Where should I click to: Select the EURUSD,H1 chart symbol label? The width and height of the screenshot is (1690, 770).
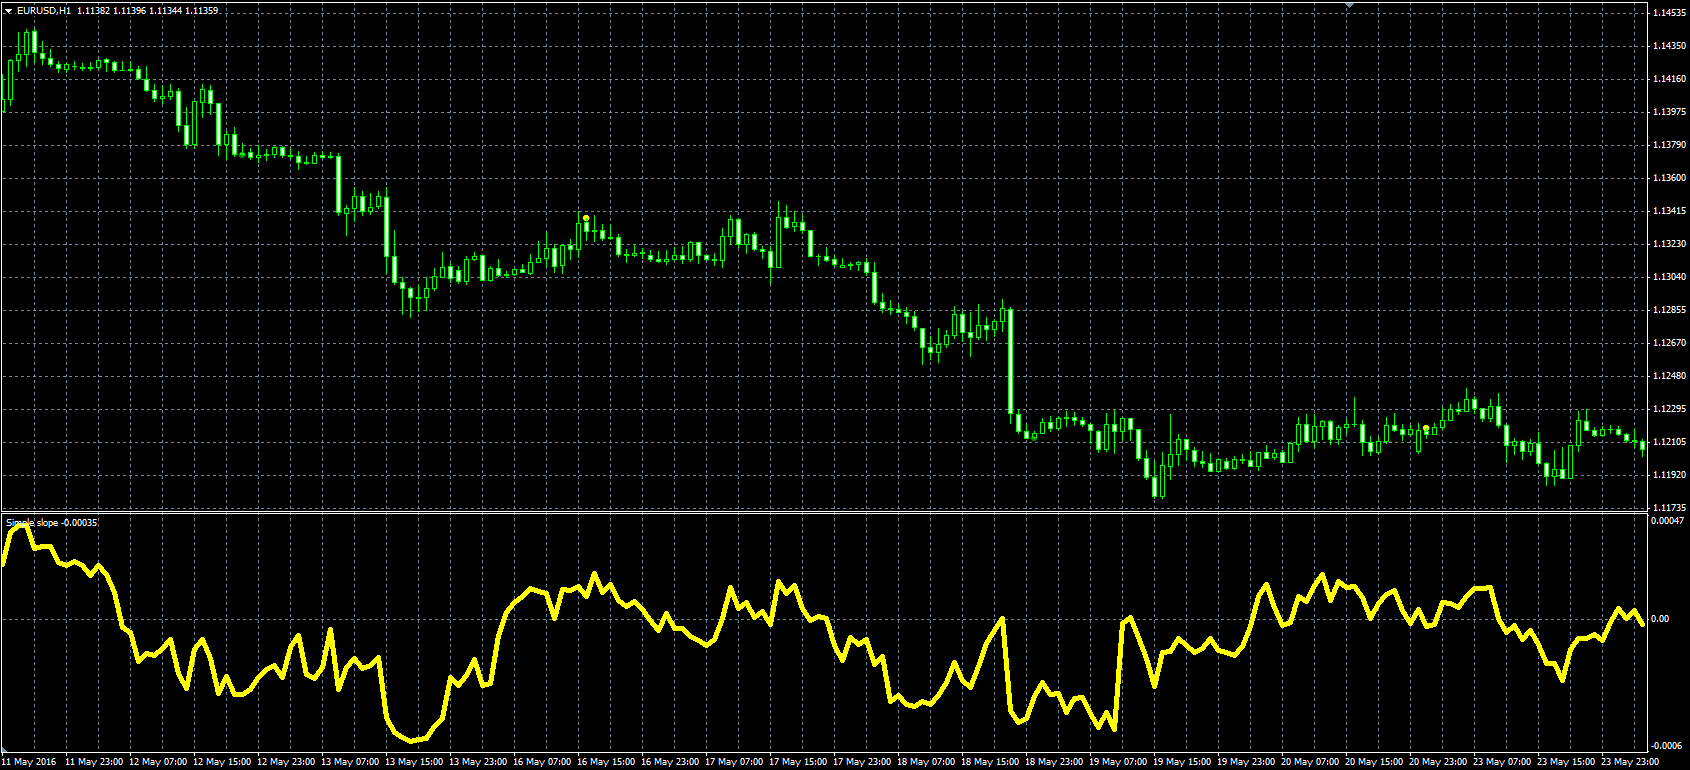(x=44, y=10)
